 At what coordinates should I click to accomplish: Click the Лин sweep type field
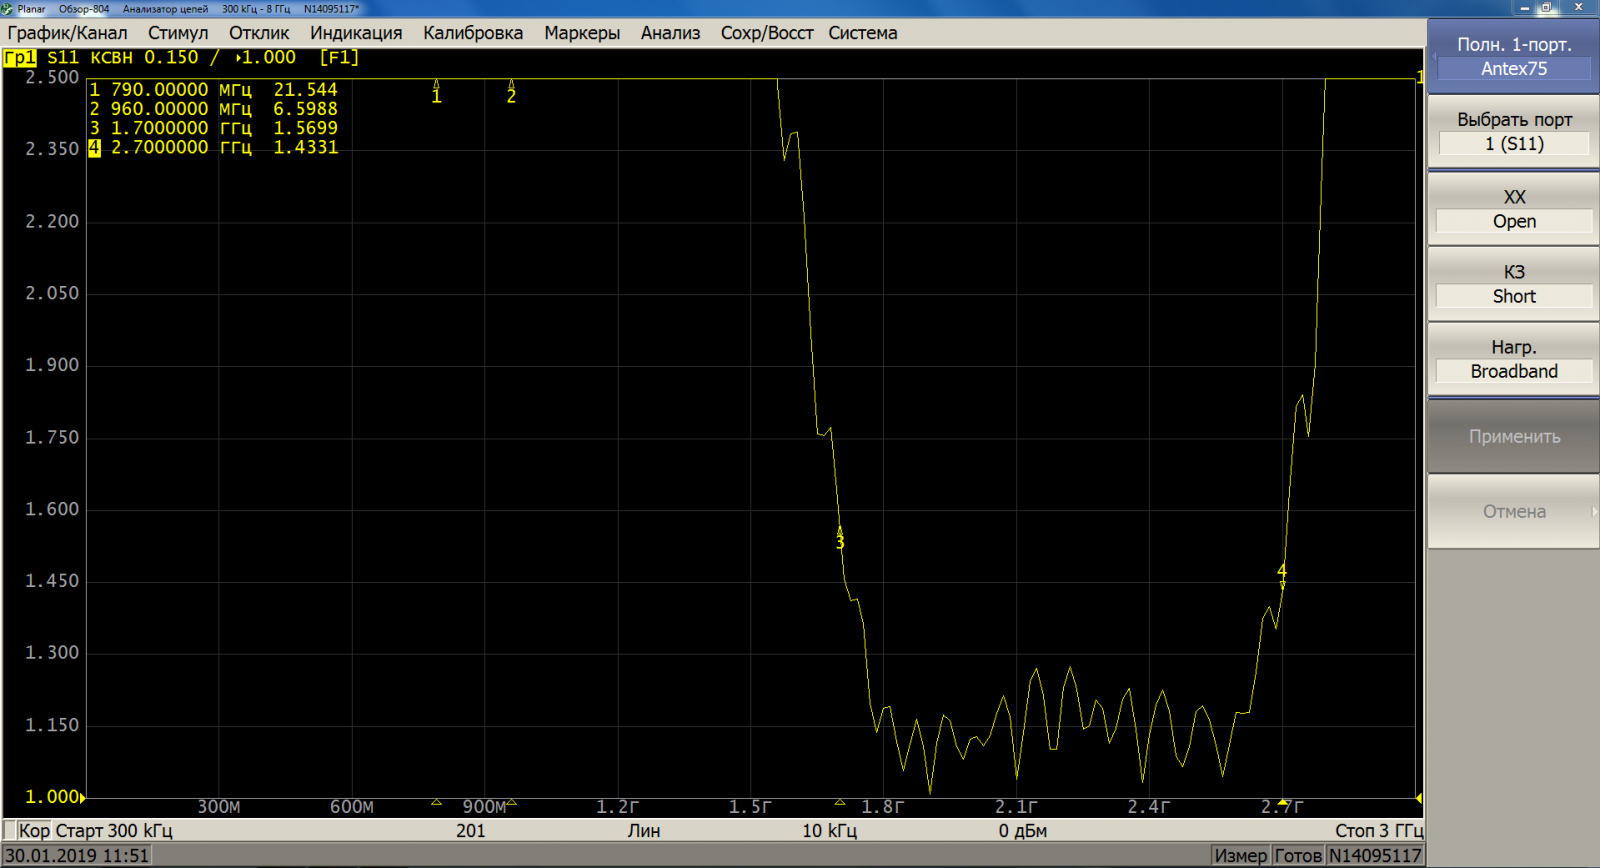644,830
